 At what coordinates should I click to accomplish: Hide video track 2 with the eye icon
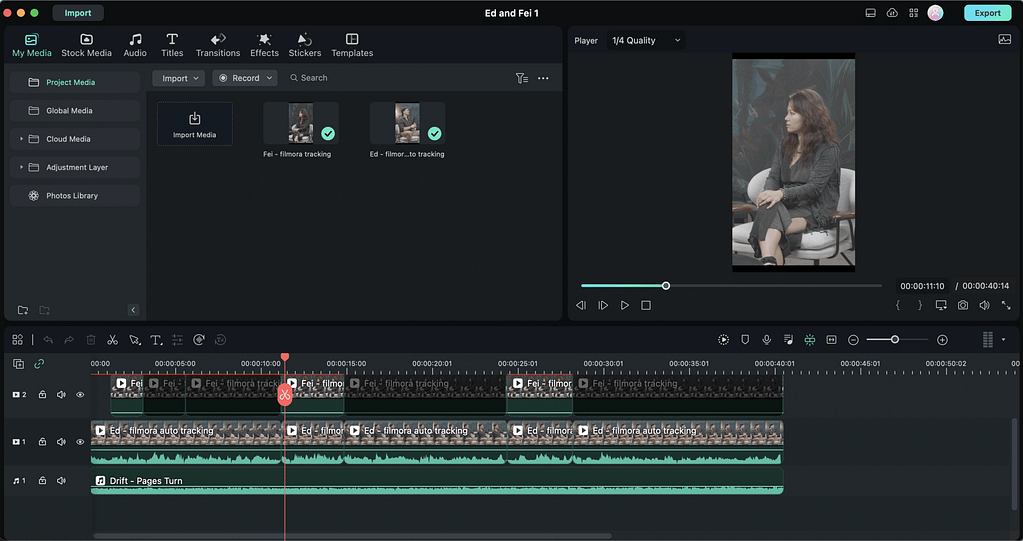pos(80,395)
